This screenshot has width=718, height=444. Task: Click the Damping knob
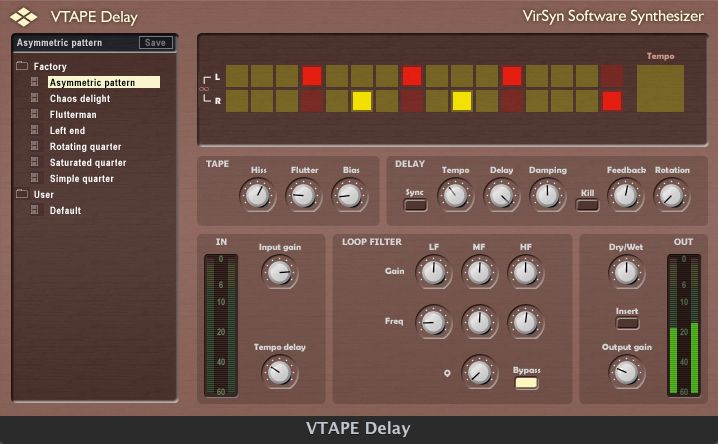547,195
